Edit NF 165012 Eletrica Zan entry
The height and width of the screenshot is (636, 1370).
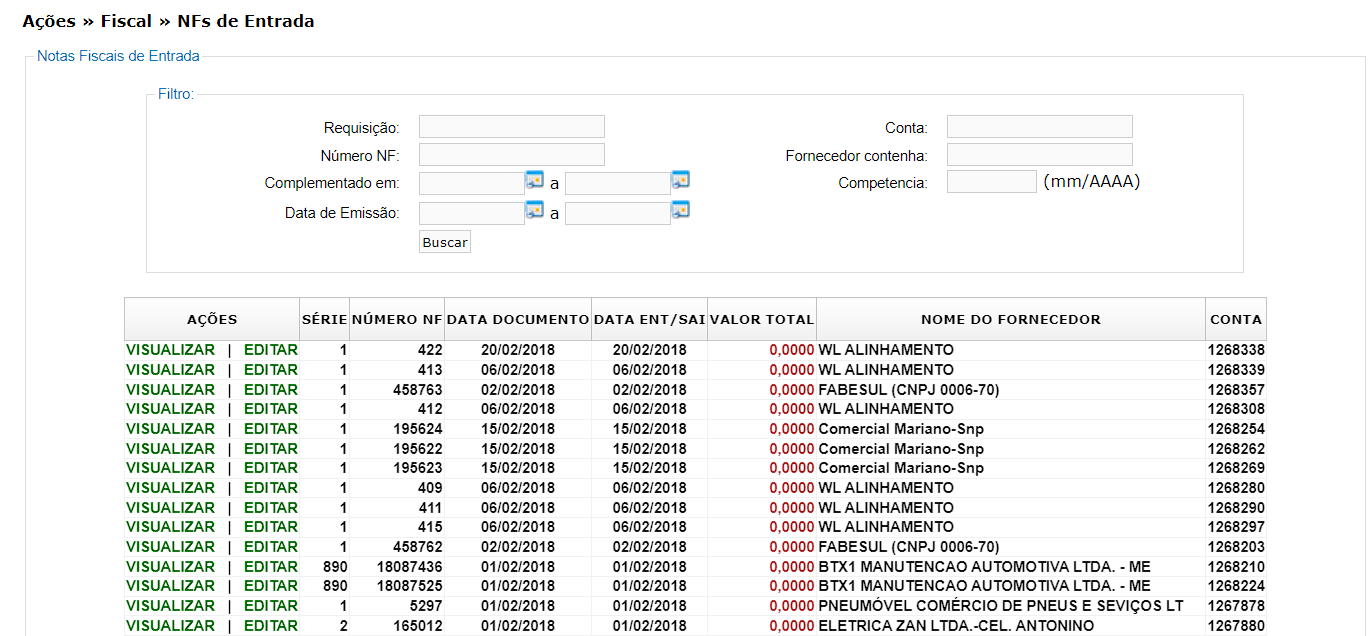tap(270, 626)
